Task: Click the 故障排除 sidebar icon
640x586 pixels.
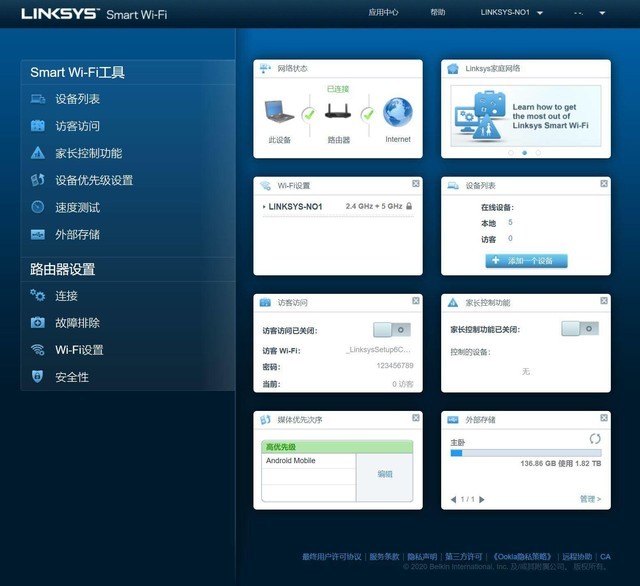Action: pos(38,323)
